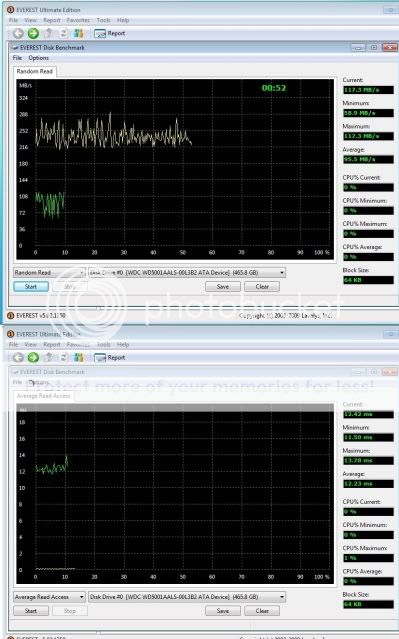Click green Forward arrow in Random Read window toolbar

[33, 33]
